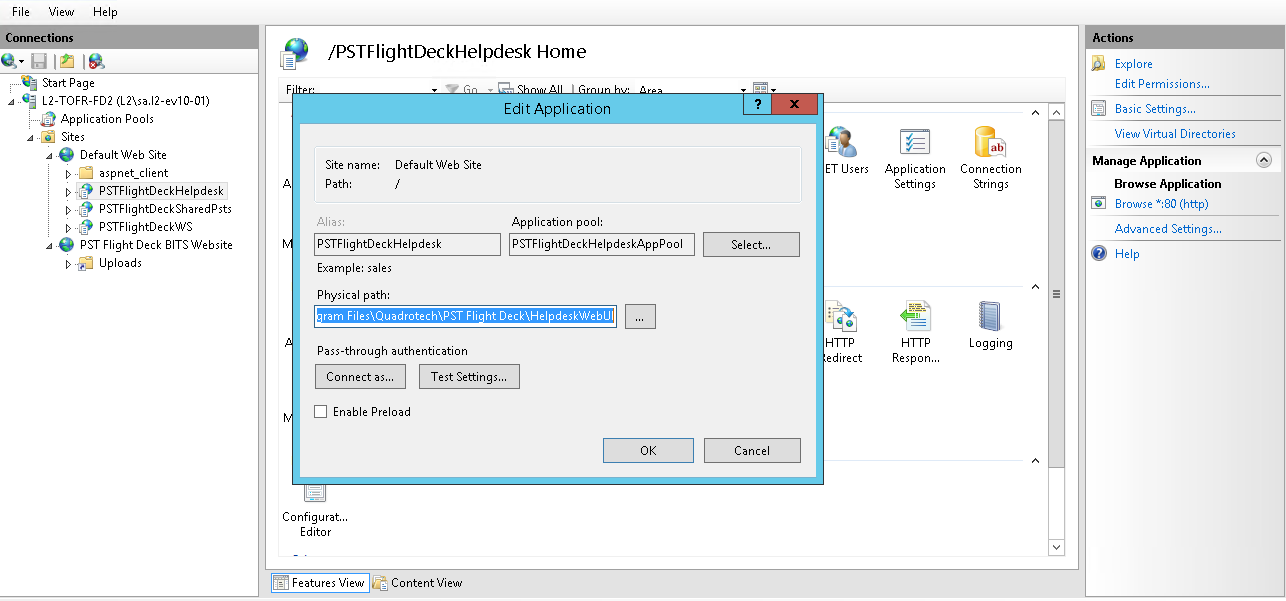Click the PSTFlightDeckWS application icon
Image resolution: width=1286 pixels, height=601 pixels.
(x=86, y=227)
